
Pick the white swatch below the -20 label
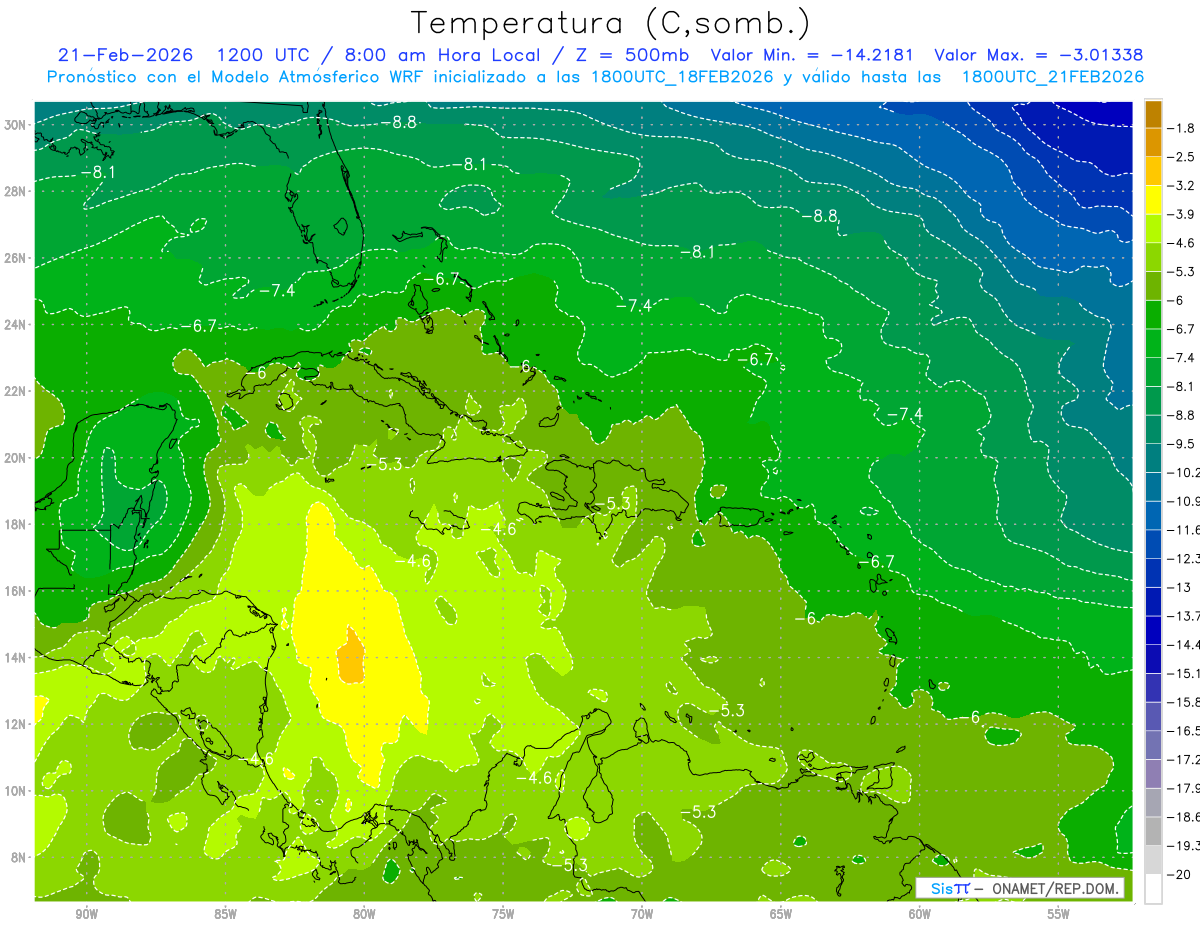tap(1153, 888)
